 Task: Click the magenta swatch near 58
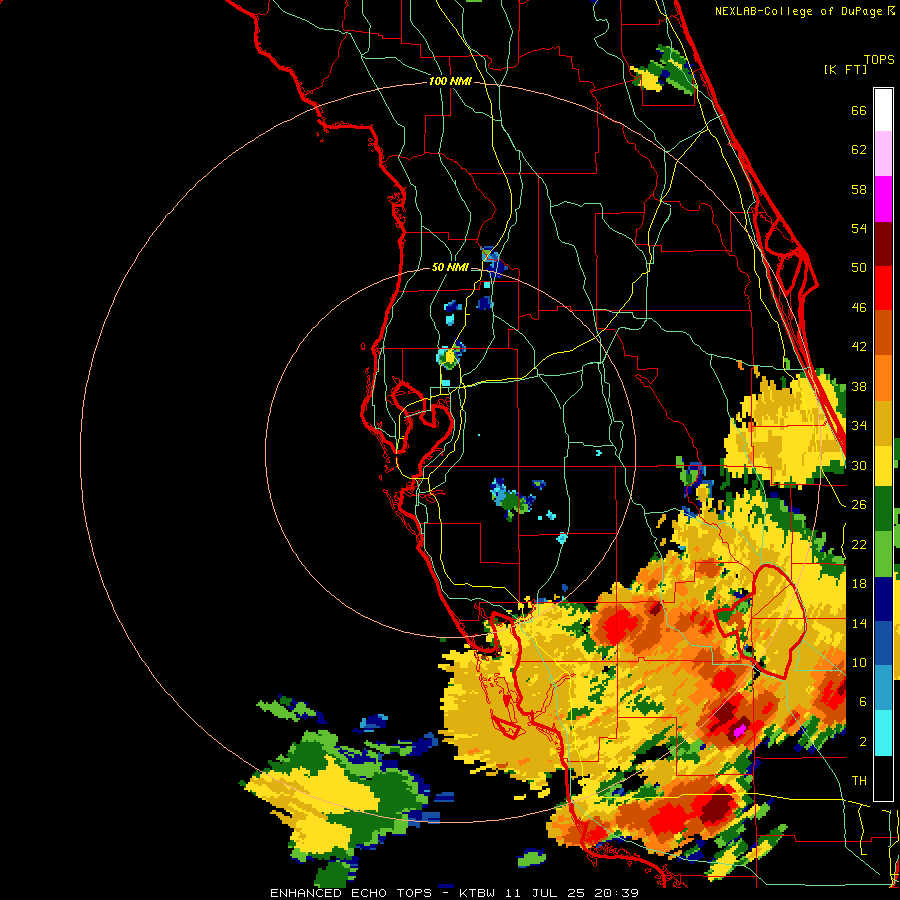[883, 199]
